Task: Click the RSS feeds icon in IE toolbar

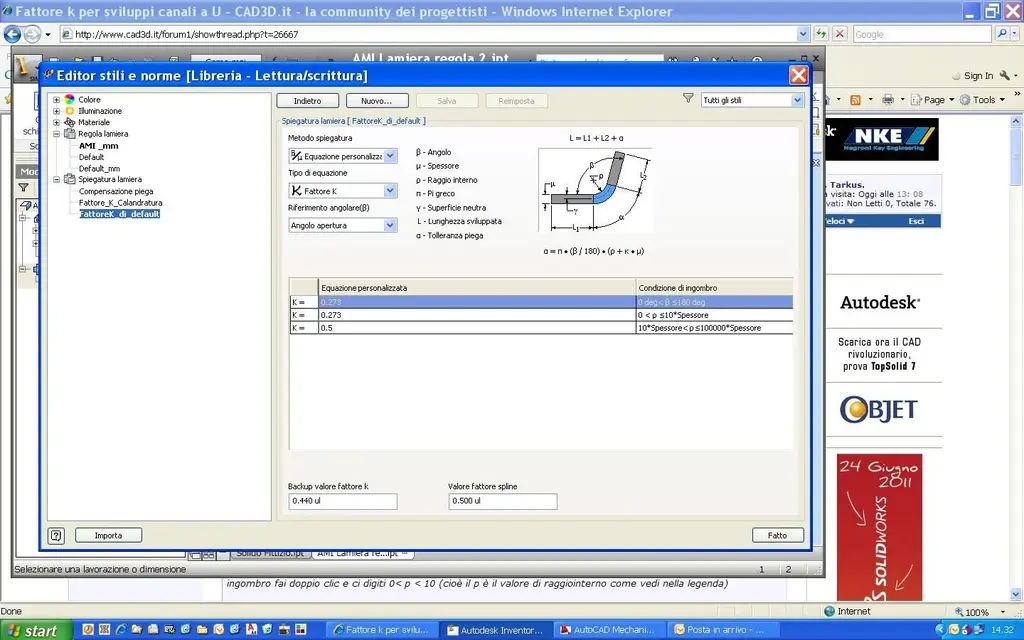Action: click(855, 100)
